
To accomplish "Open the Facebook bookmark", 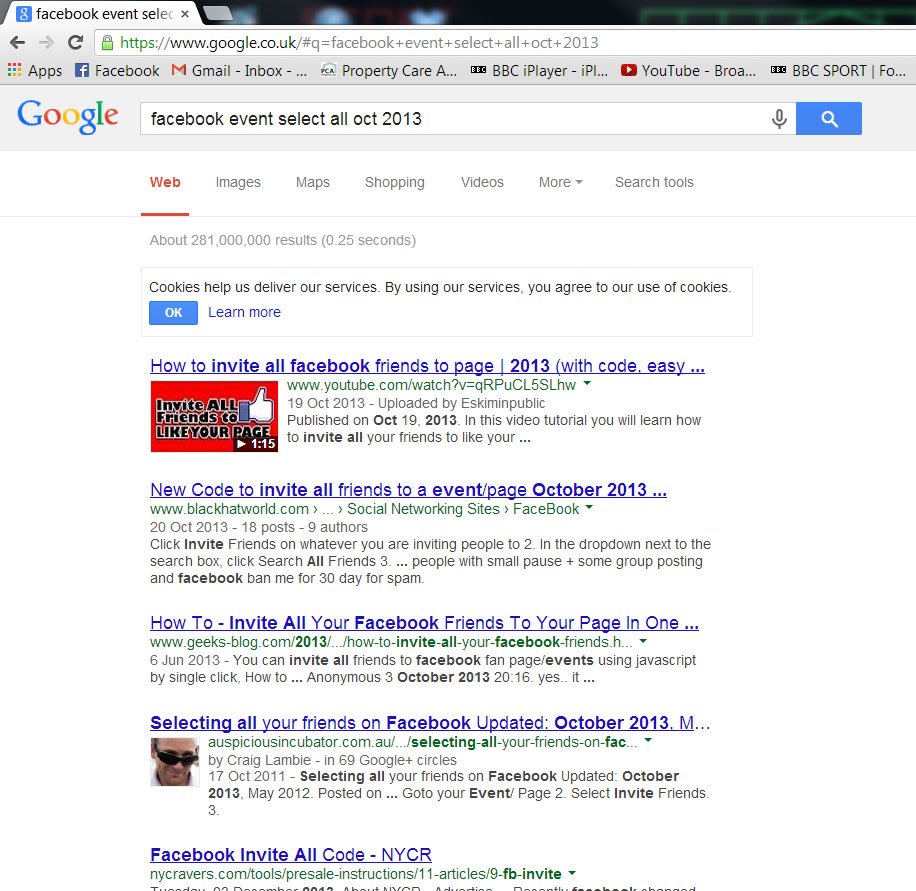I will [x=117, y=71].
